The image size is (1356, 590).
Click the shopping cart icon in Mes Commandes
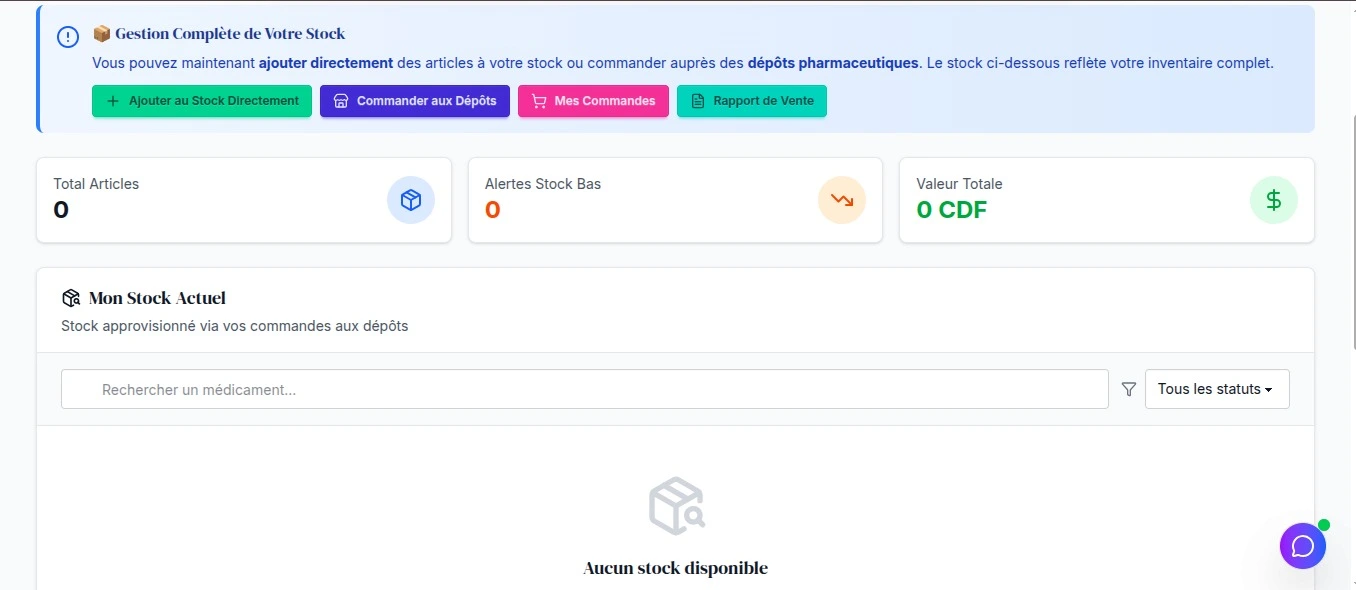539,101
